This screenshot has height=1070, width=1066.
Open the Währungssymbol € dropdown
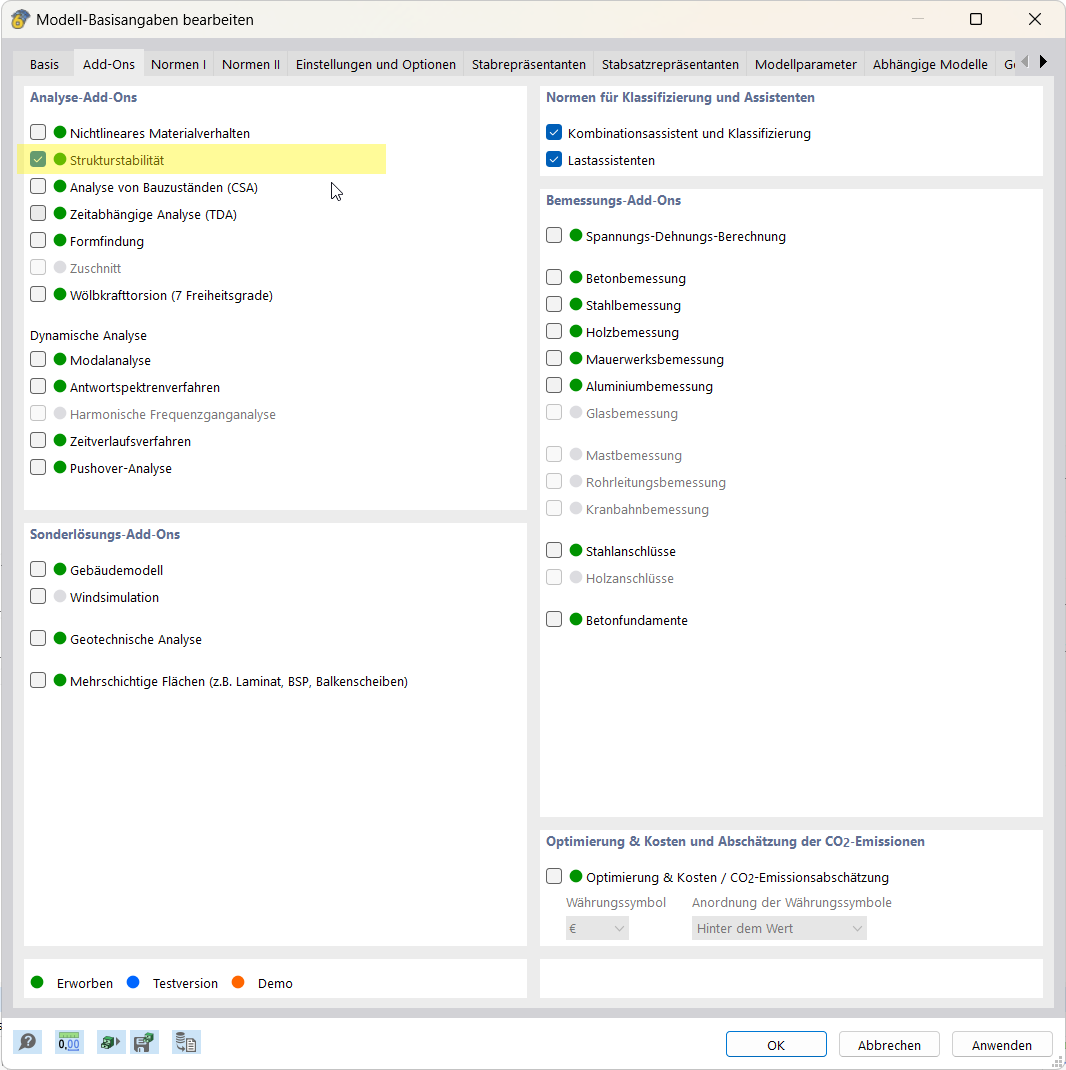pos(597,928)
